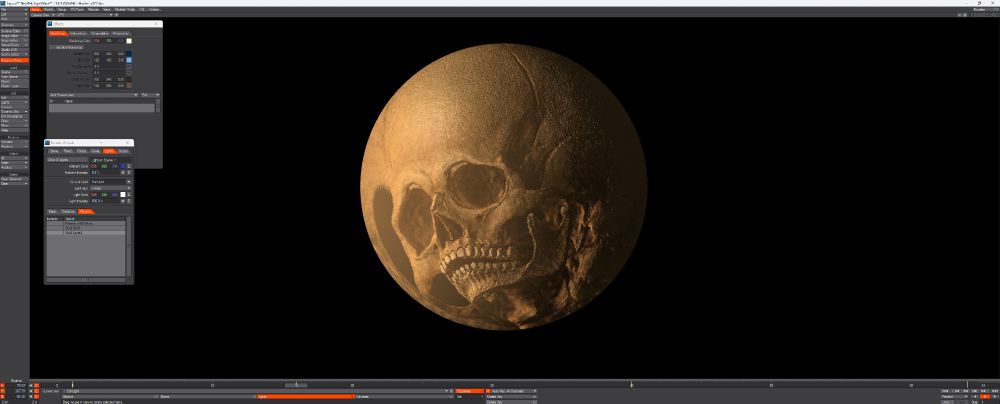Image resolution: width=1000 pixels, height=404 pixels.
Task: Click Mirror in the Add section
Action: tap(14, 125)
